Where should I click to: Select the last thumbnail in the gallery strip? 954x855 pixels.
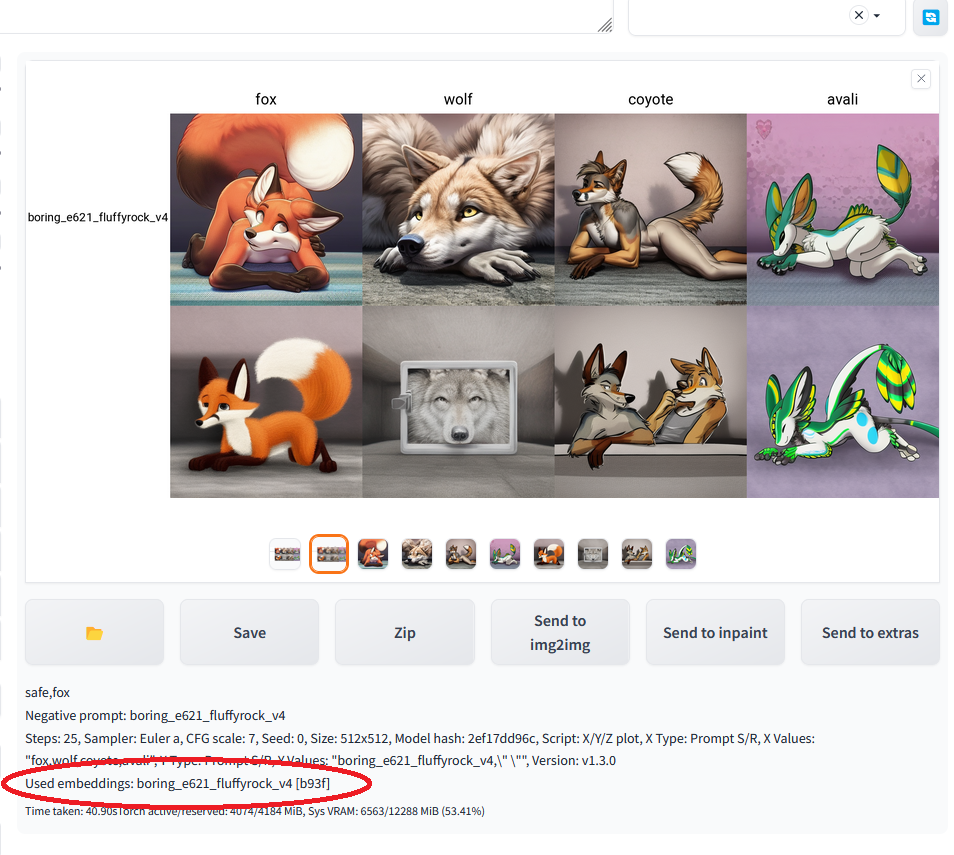(681, 553)
